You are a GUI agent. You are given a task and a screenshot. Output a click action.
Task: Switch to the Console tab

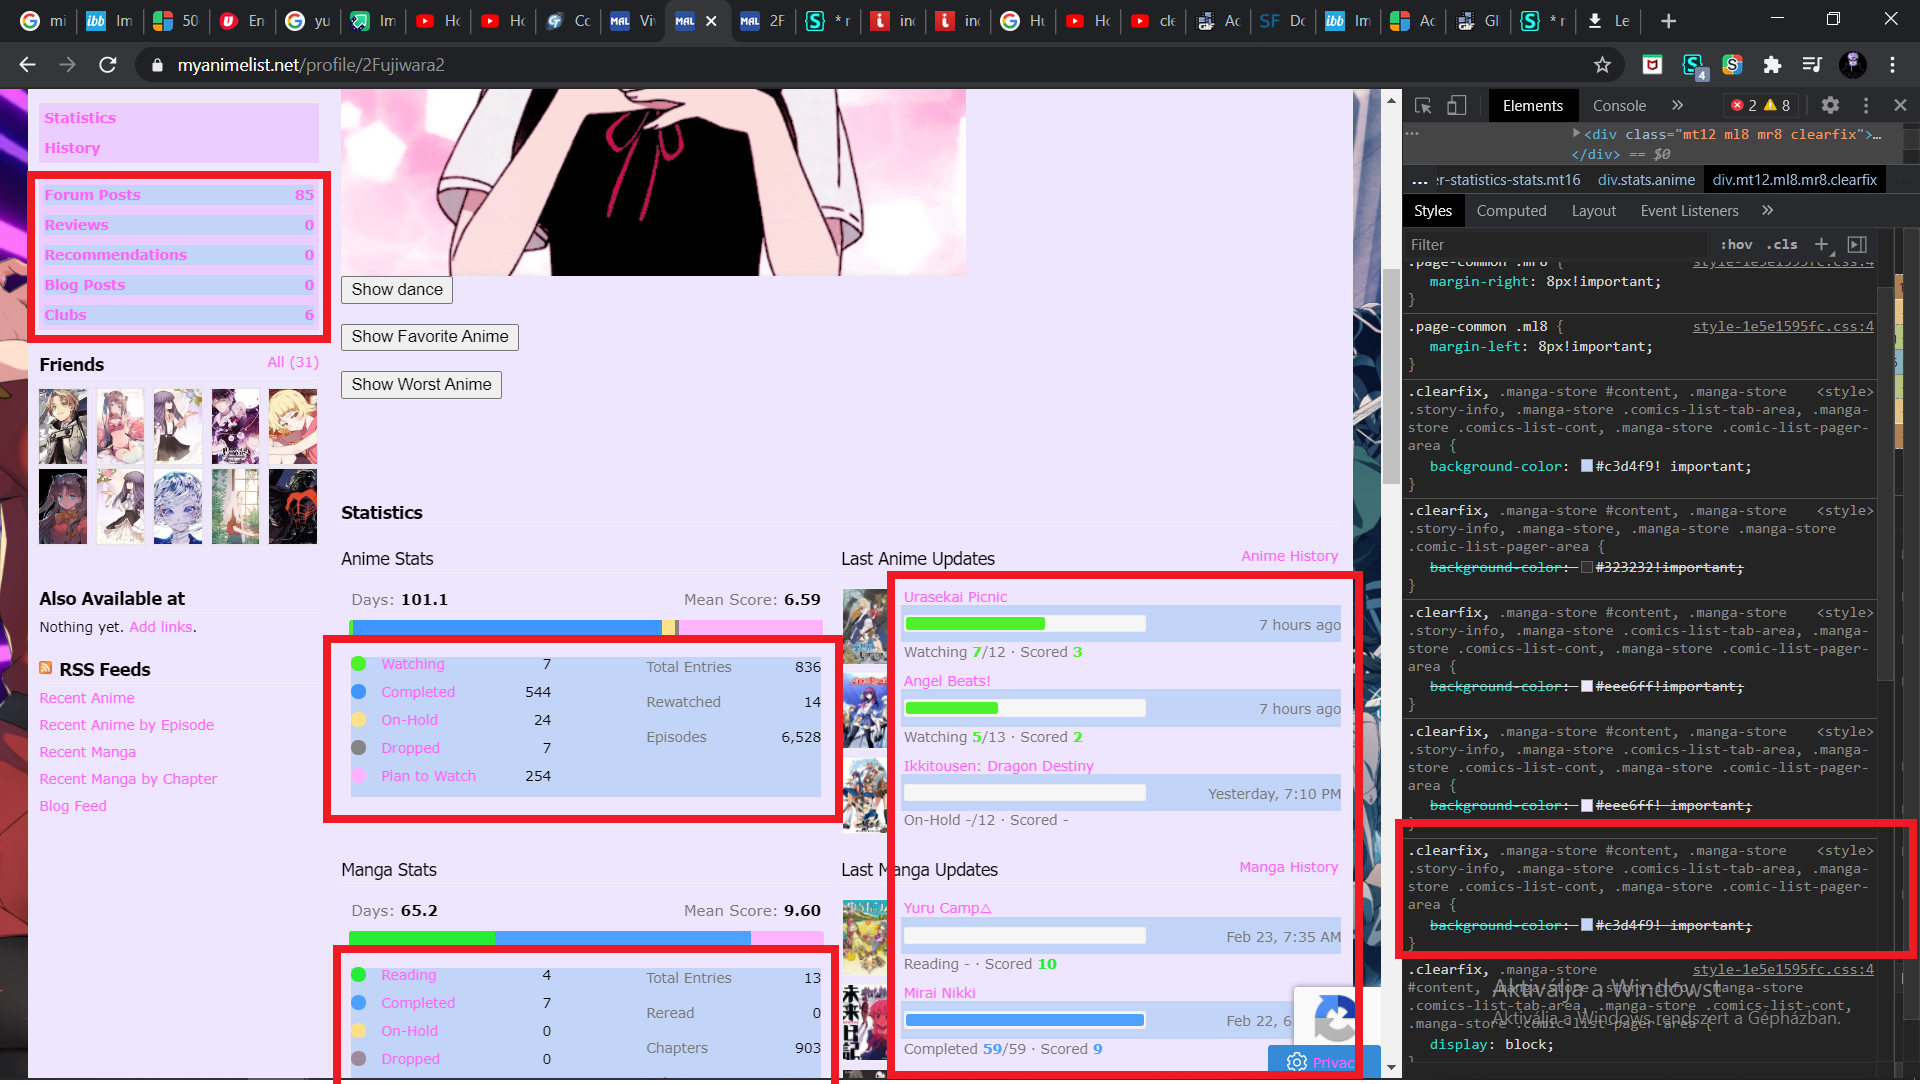tap(1619, 105)
